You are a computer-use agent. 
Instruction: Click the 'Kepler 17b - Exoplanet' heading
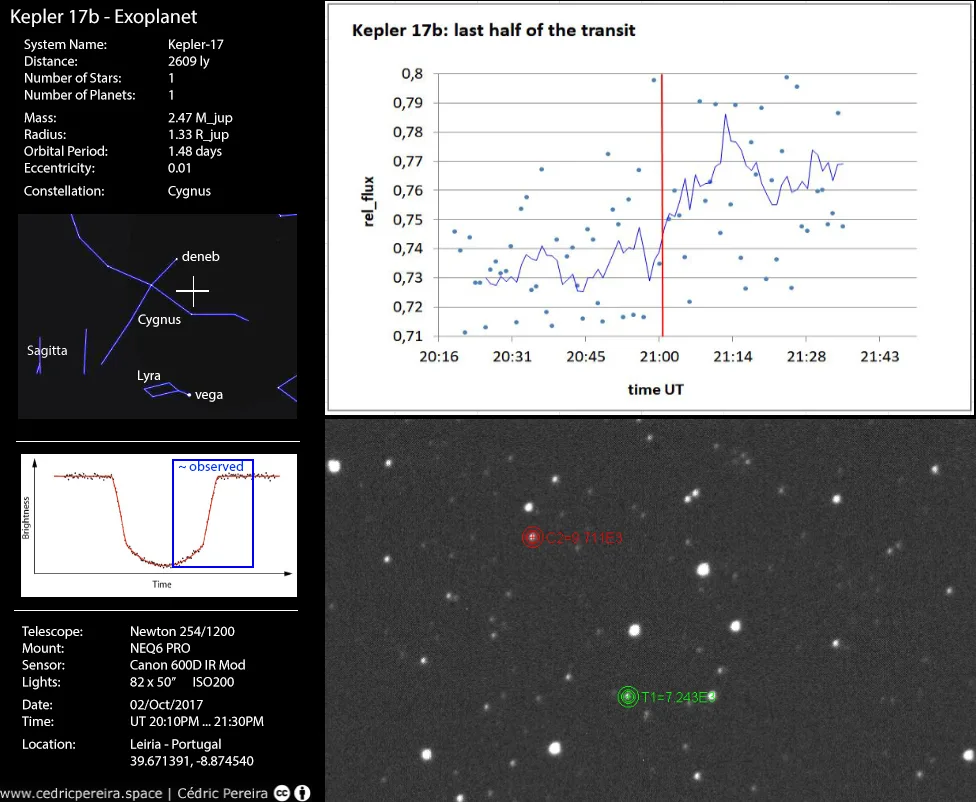(103, 17)
